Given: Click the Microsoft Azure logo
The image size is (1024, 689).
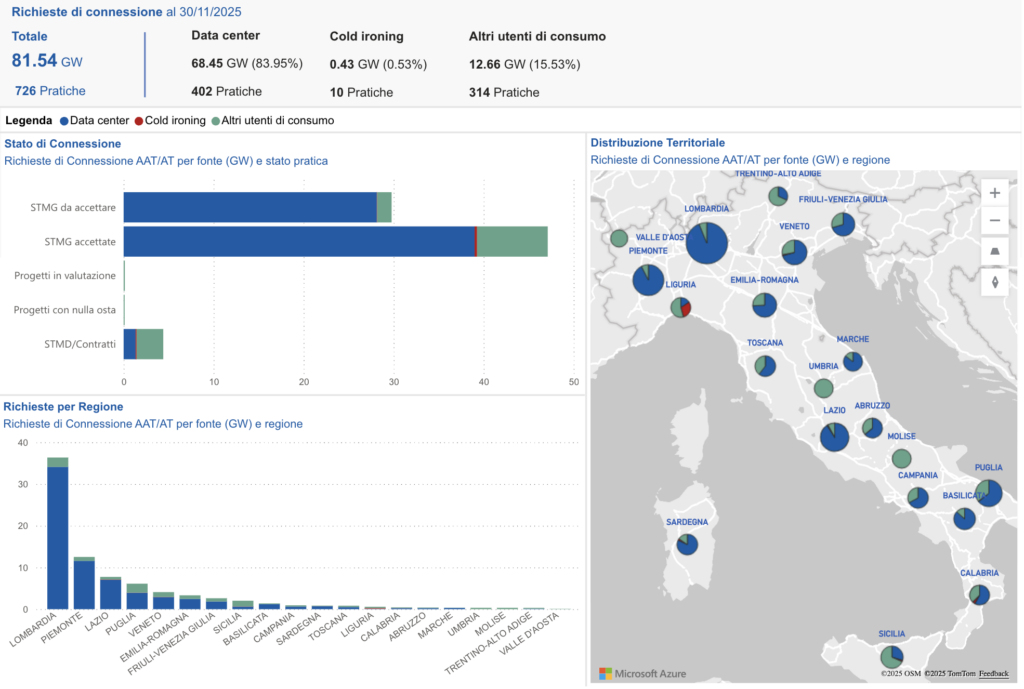Looking at the screenshot, I should click(642, 674).
